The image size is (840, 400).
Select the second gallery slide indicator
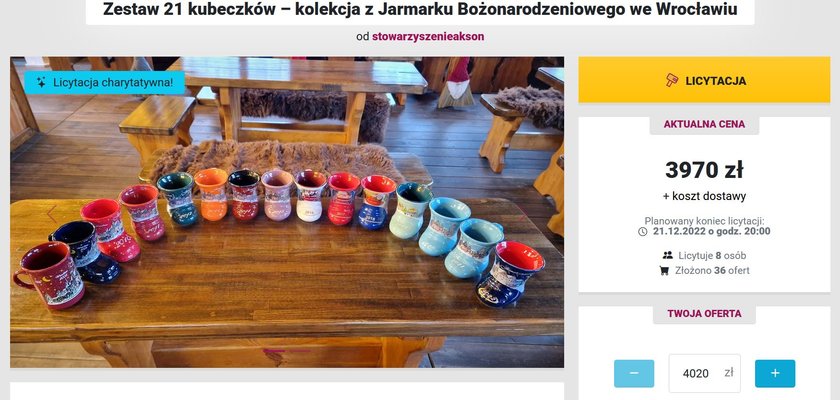coord(300,351)
